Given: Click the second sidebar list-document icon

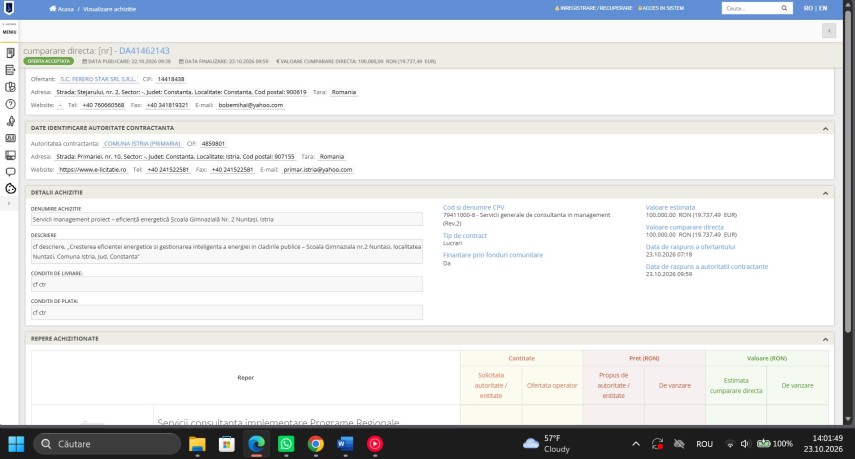Looking at the screenshot, I should pyautogui.click(x=10, y=70).
